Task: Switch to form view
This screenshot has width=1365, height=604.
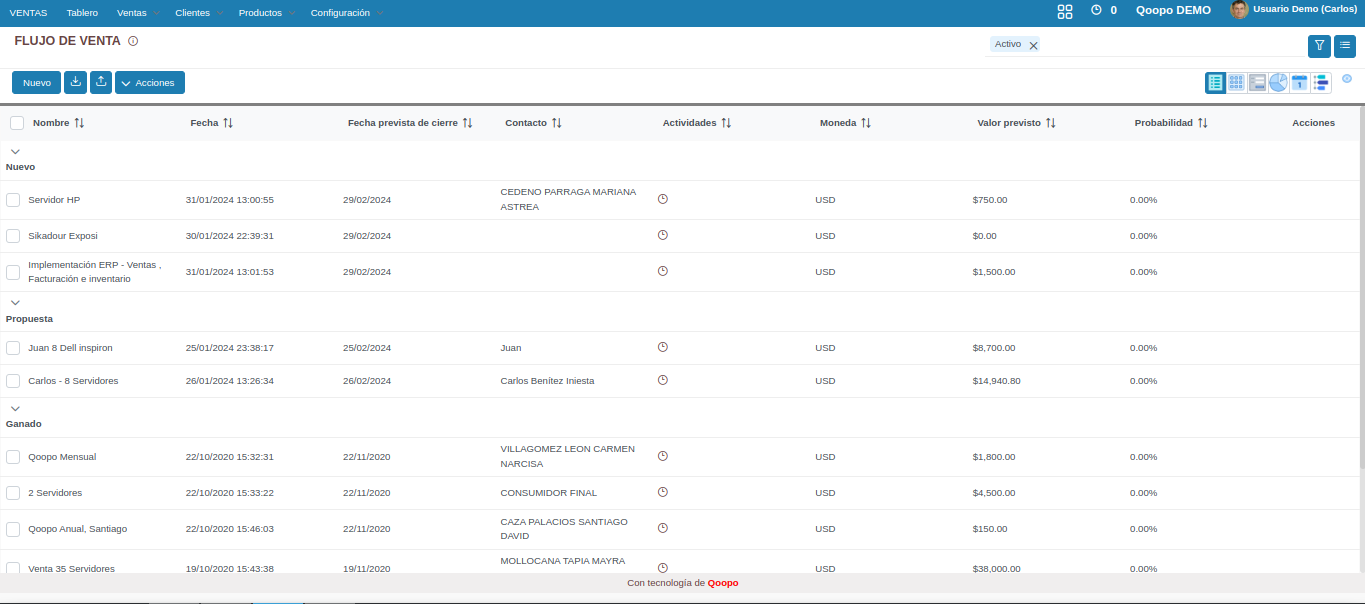Action: [x=1258, y=83]
